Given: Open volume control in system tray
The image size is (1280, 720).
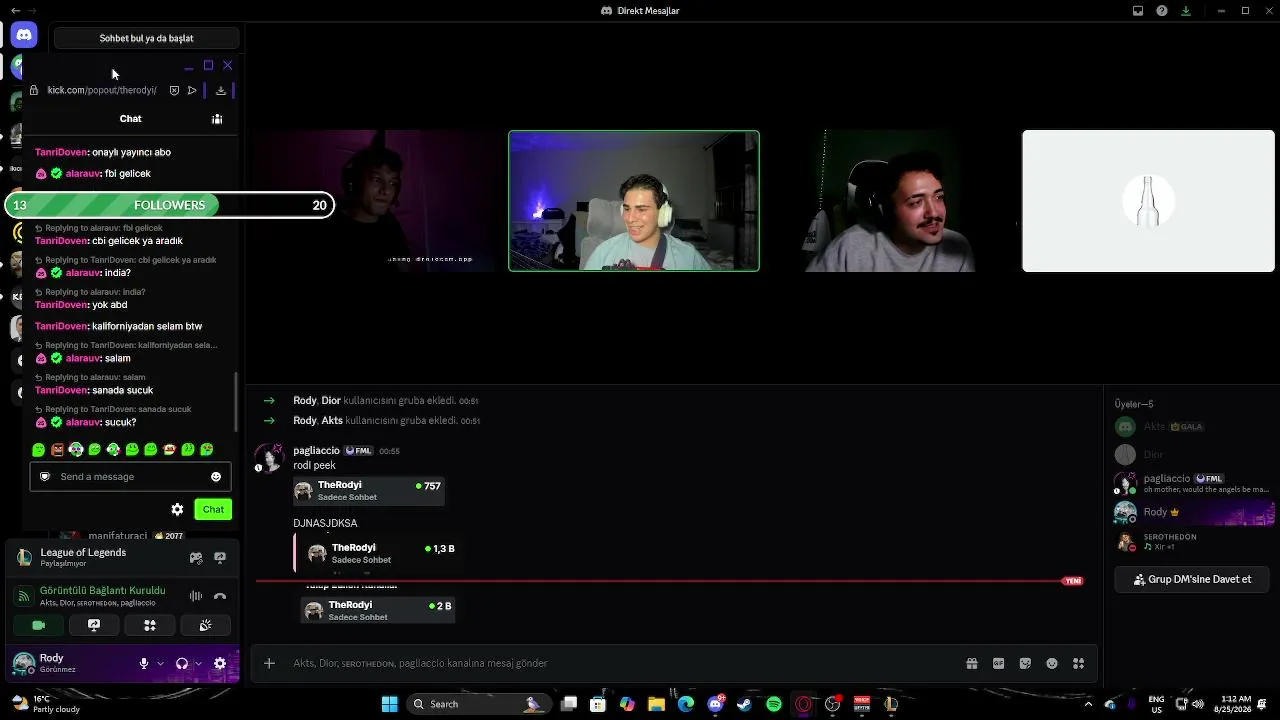Looking at the screenshot, I should (1198, 704).
